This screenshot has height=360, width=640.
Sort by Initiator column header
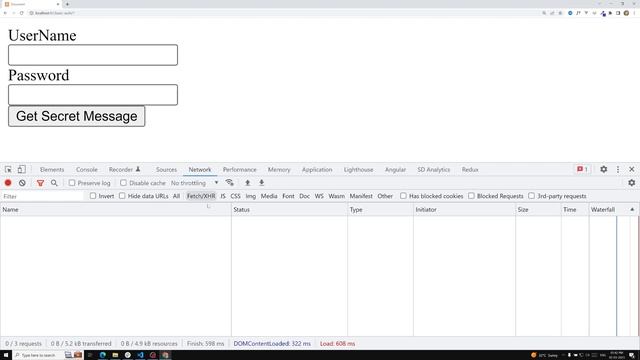click(464, 209)
